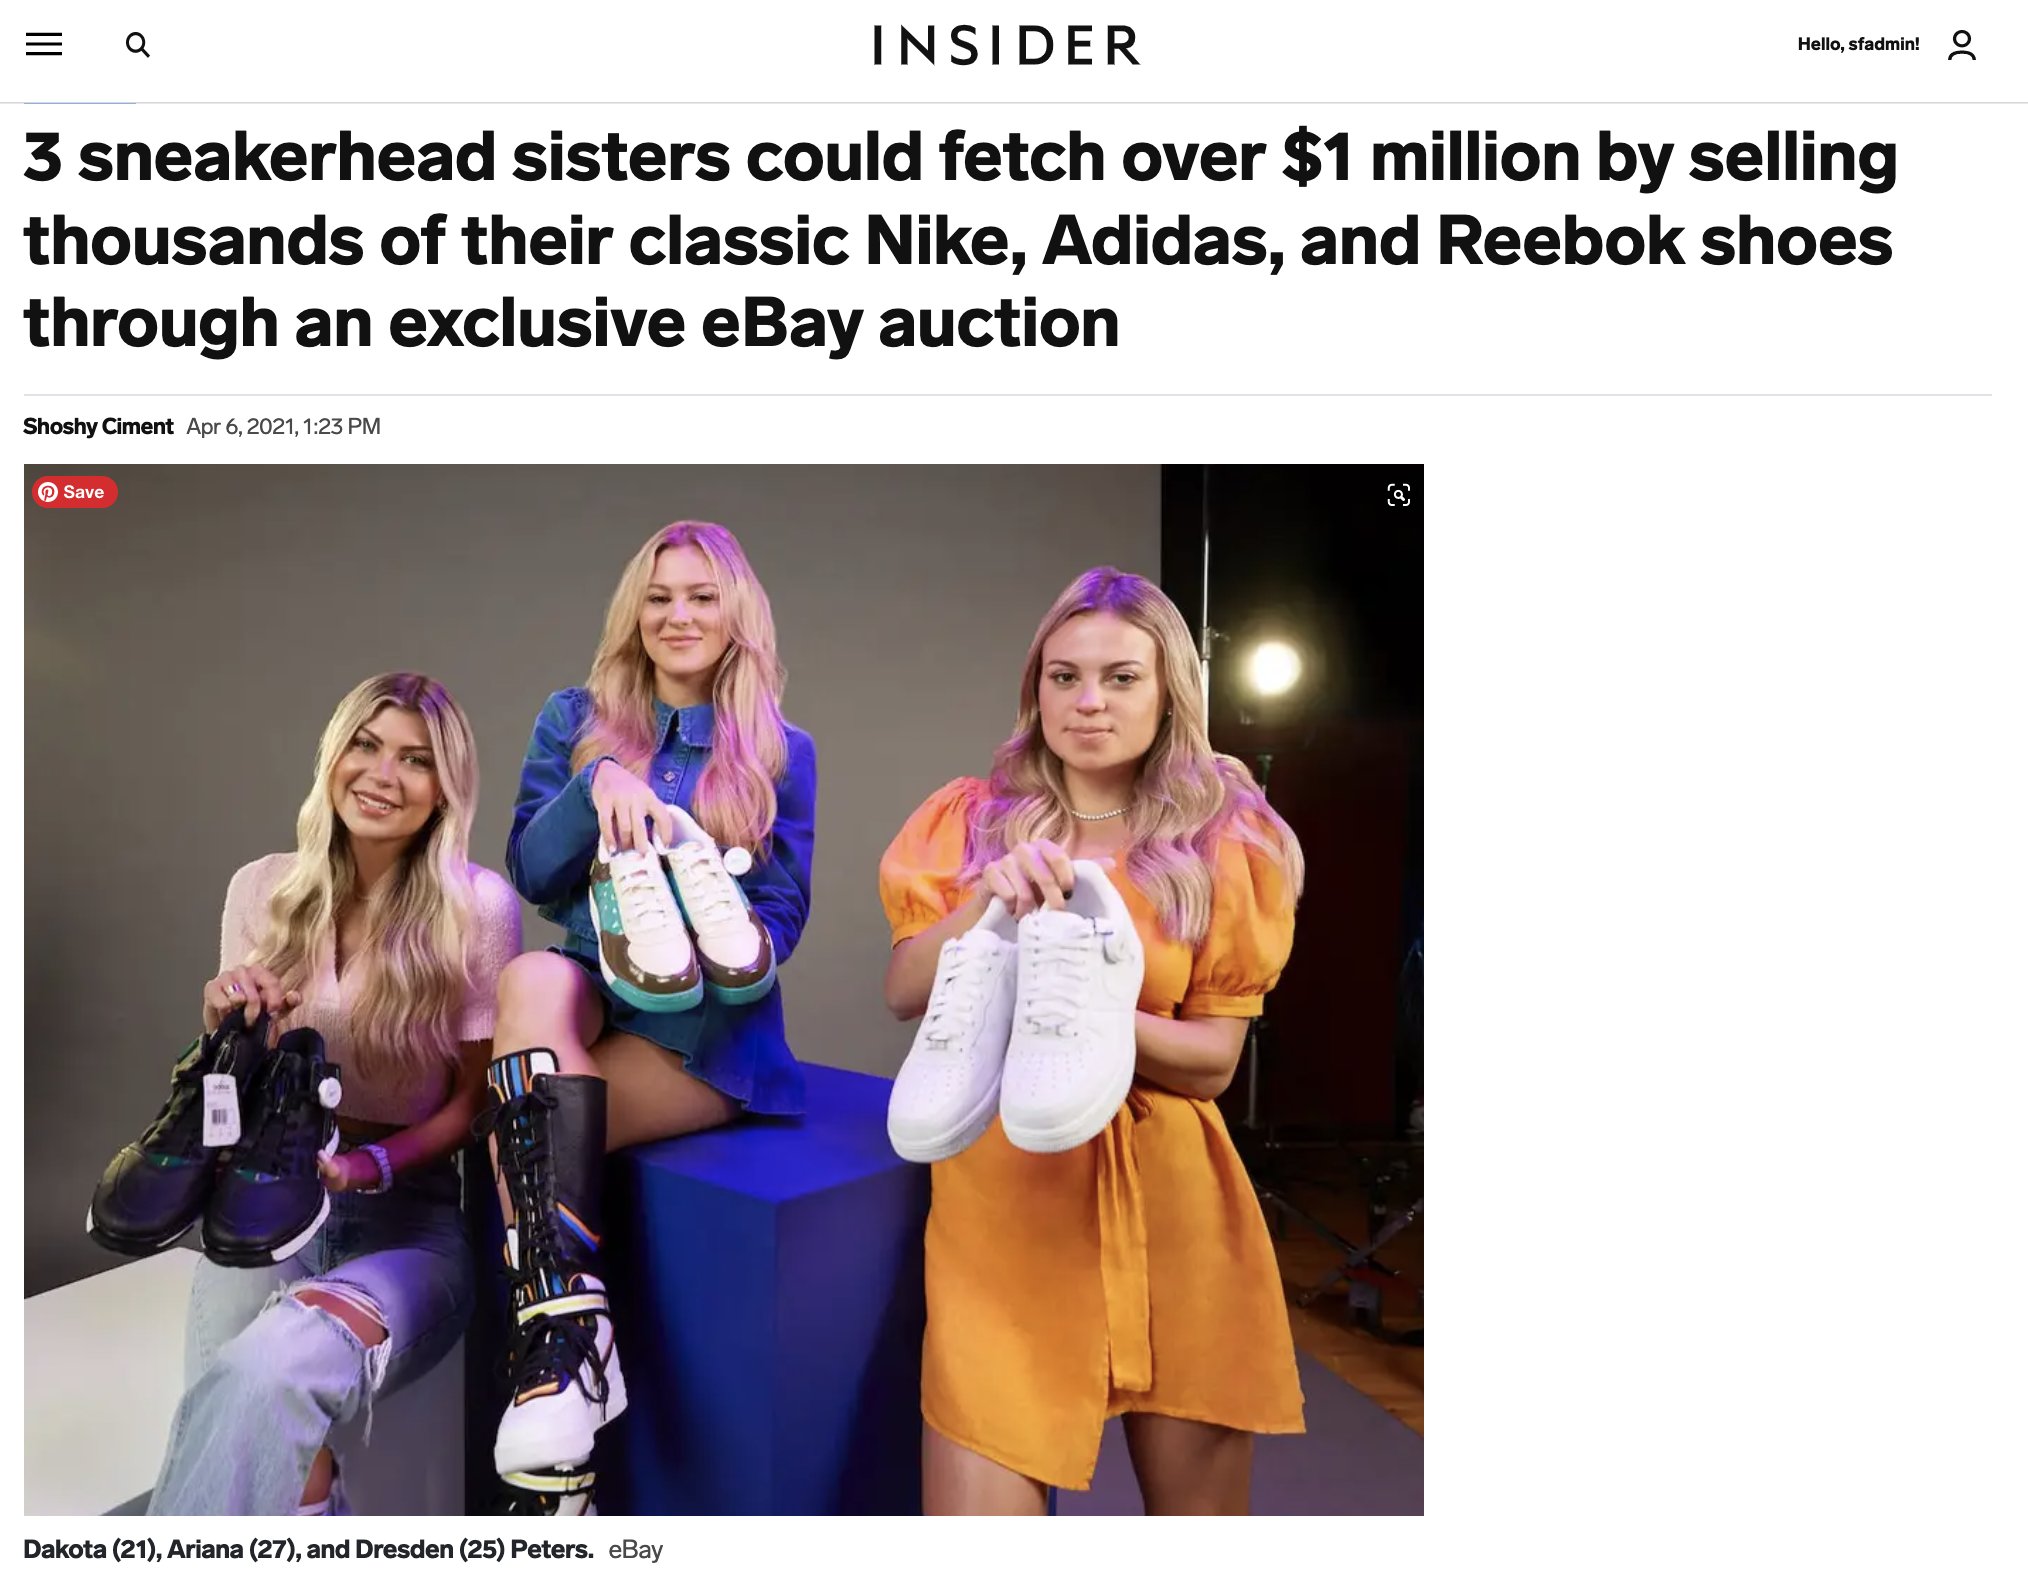Open the hamburger navigation menu
This screenshot has height=1584, width=2028.
(x=44, y=44)
